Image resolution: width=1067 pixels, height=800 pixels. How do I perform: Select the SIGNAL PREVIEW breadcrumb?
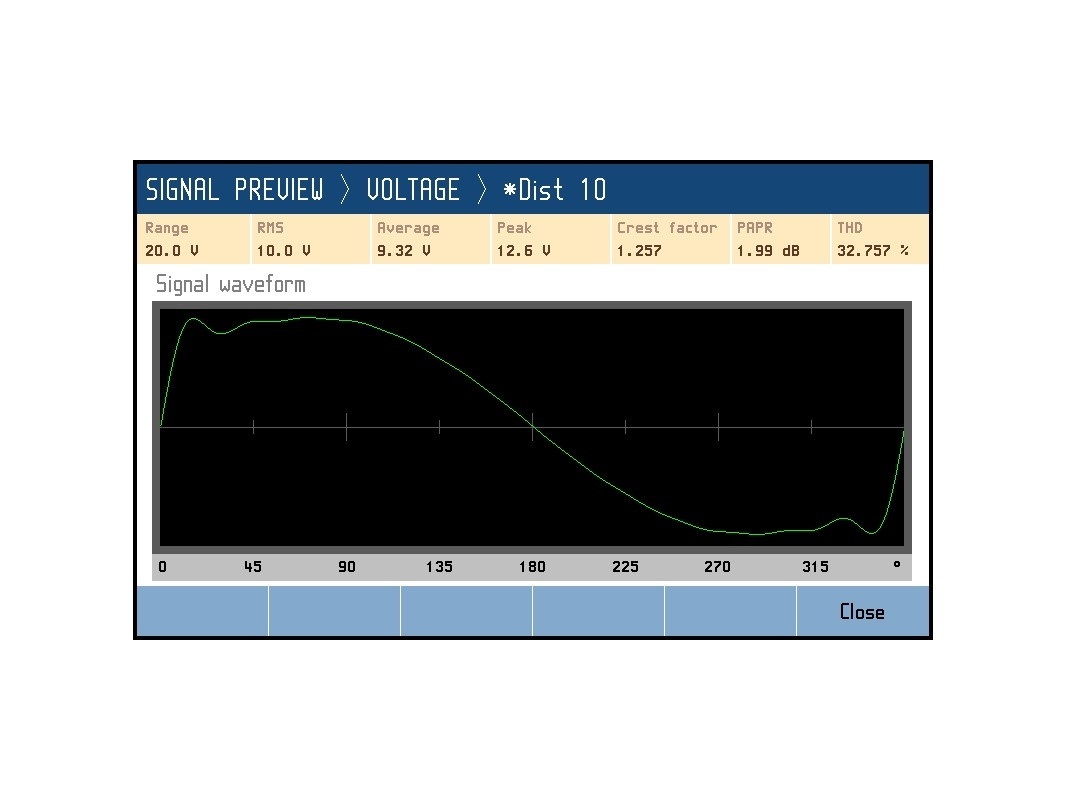(x=234, y=190)
